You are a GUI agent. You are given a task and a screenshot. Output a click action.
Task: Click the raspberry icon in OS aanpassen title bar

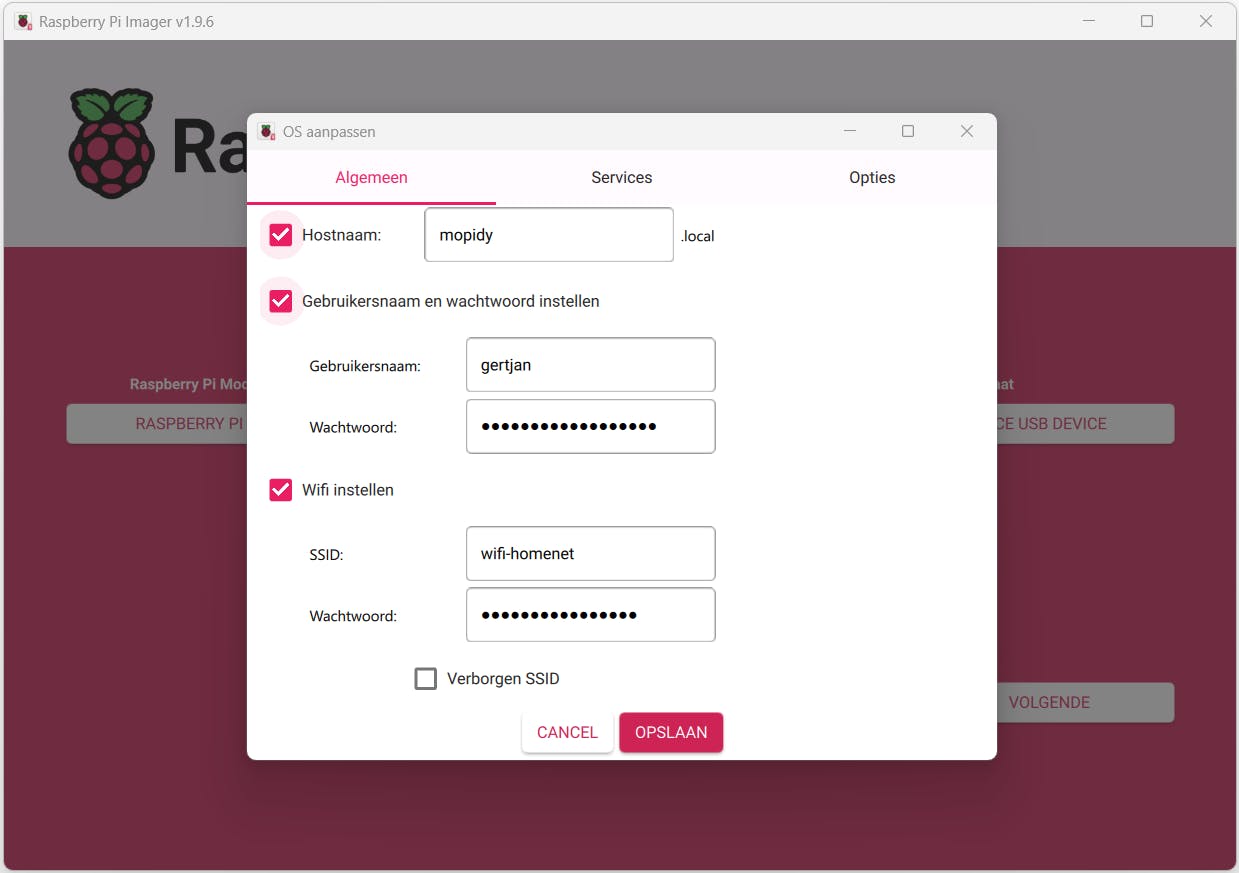tap(266, 131)
